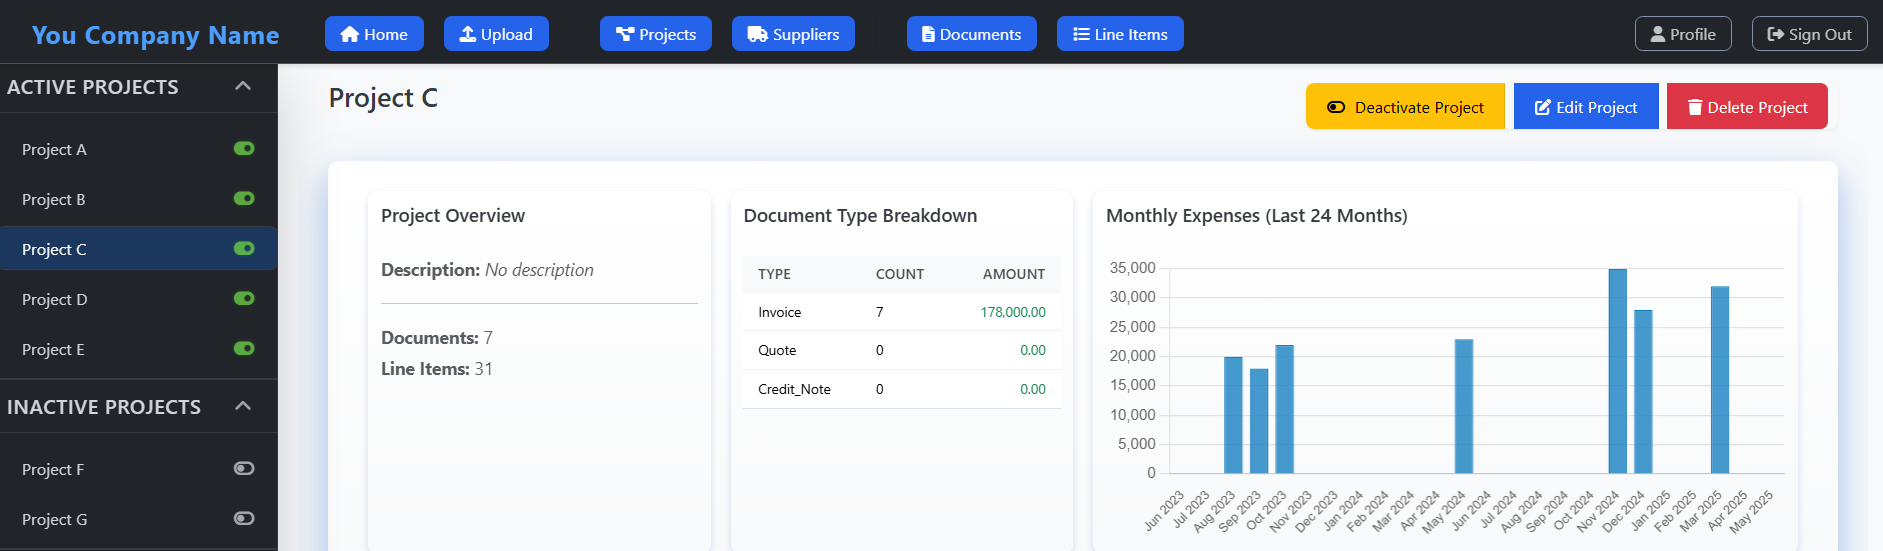Screen dimensions: 1883x551
Task: Go to the Home page
Action: (374, 34)
